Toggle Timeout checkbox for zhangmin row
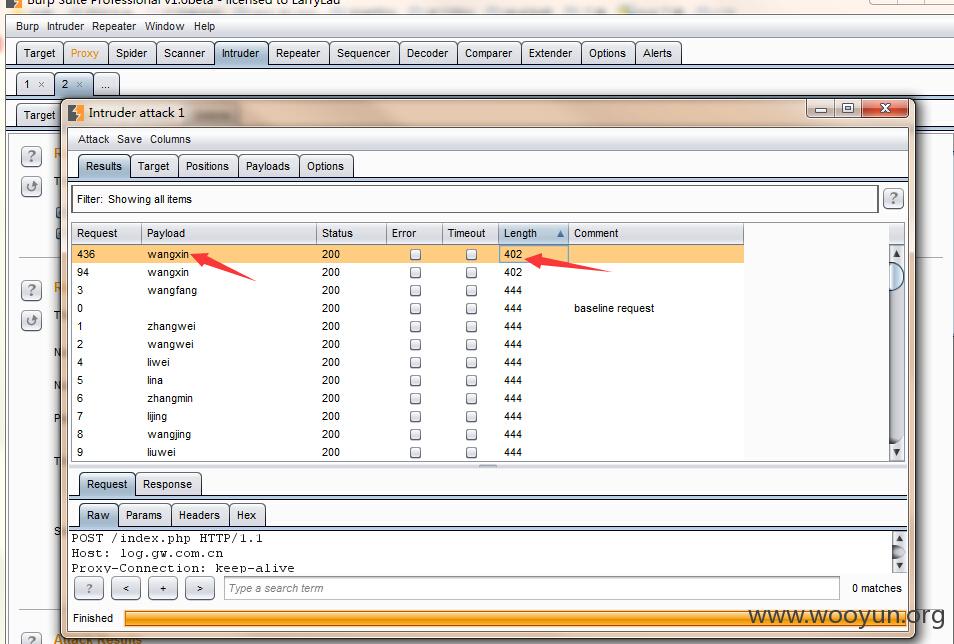 pyautogui.click(x=472, y=398)
